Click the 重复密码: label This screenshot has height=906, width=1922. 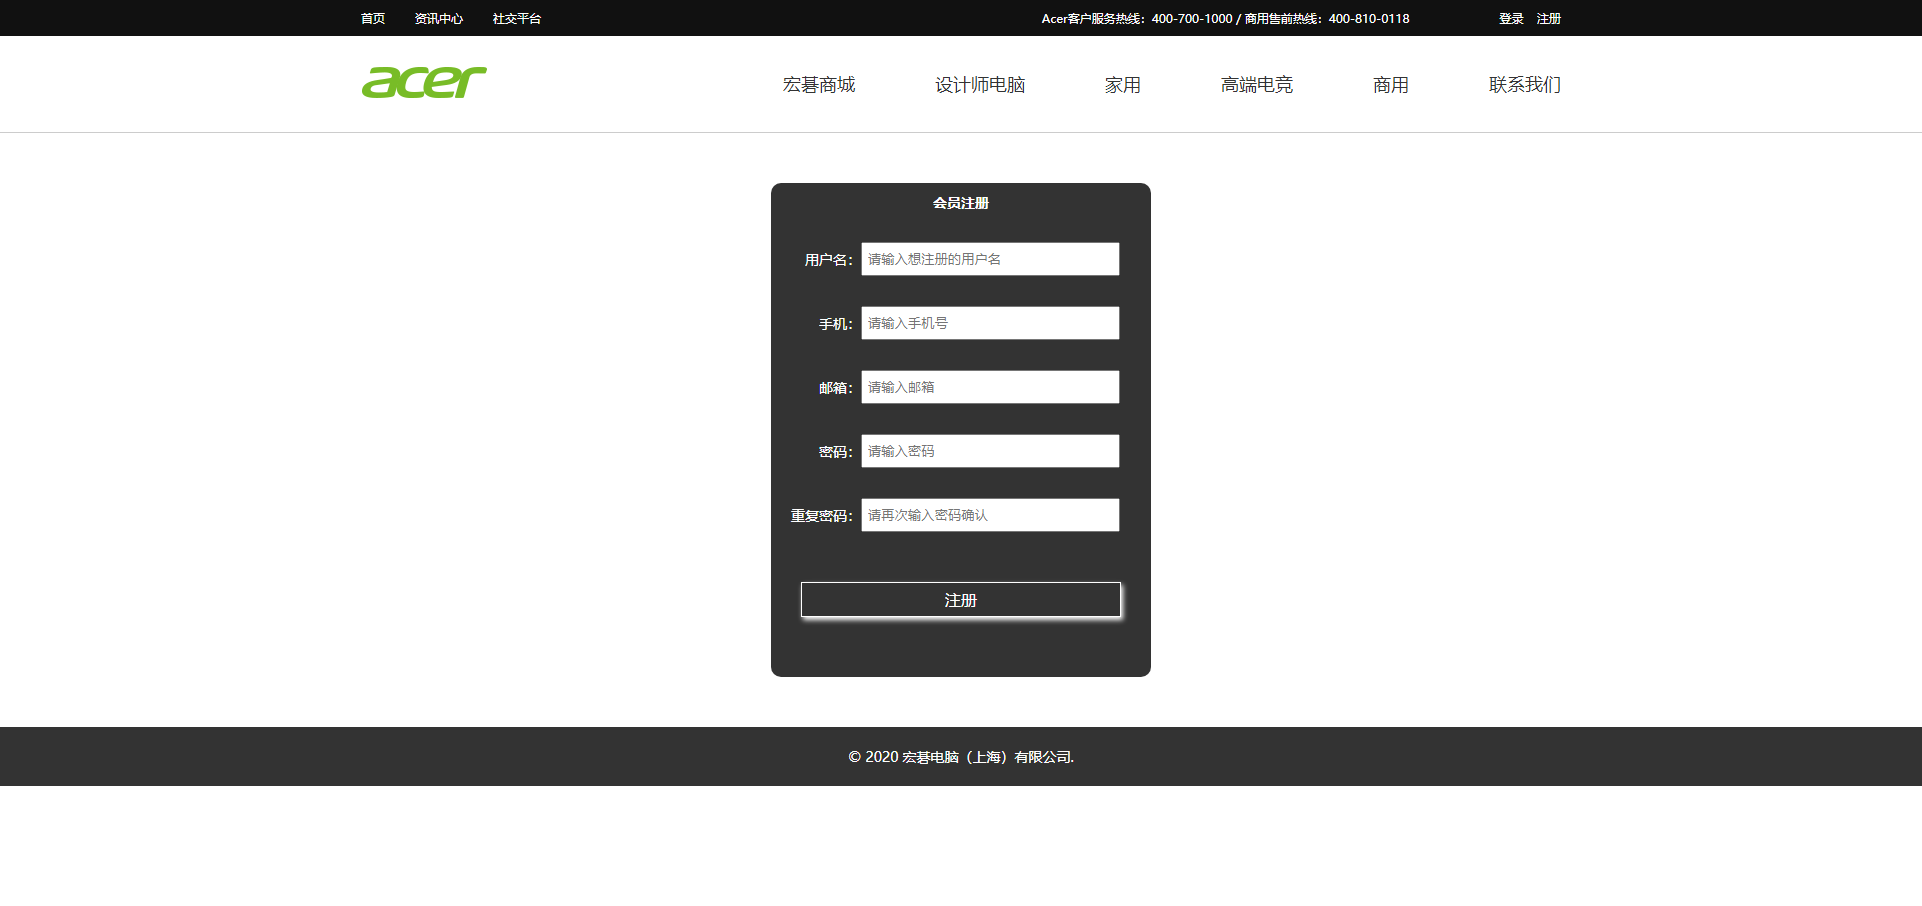pyautogui.click(x=822, y=516)
